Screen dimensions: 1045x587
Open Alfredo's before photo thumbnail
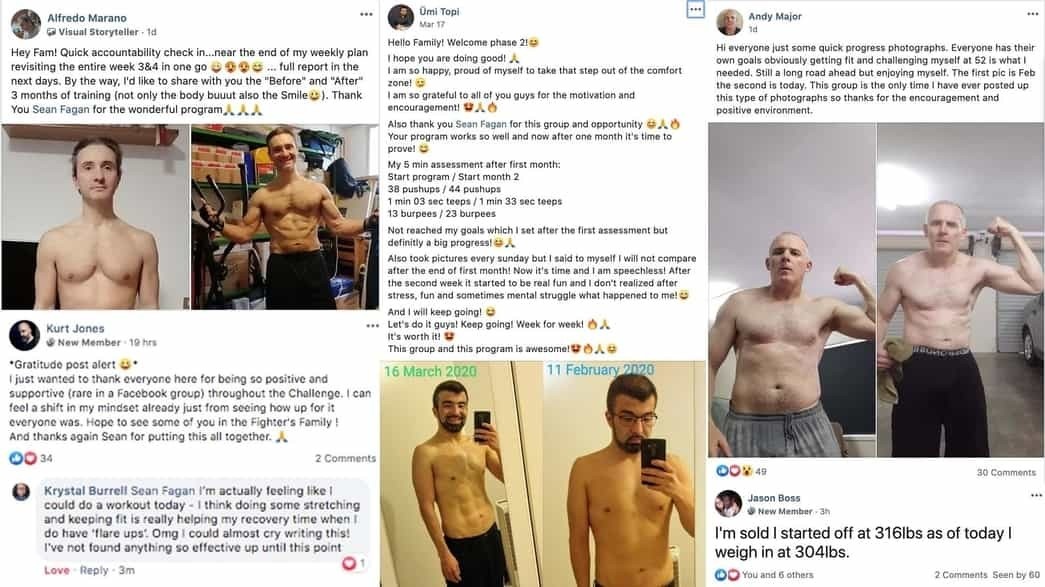pos(95,217)
